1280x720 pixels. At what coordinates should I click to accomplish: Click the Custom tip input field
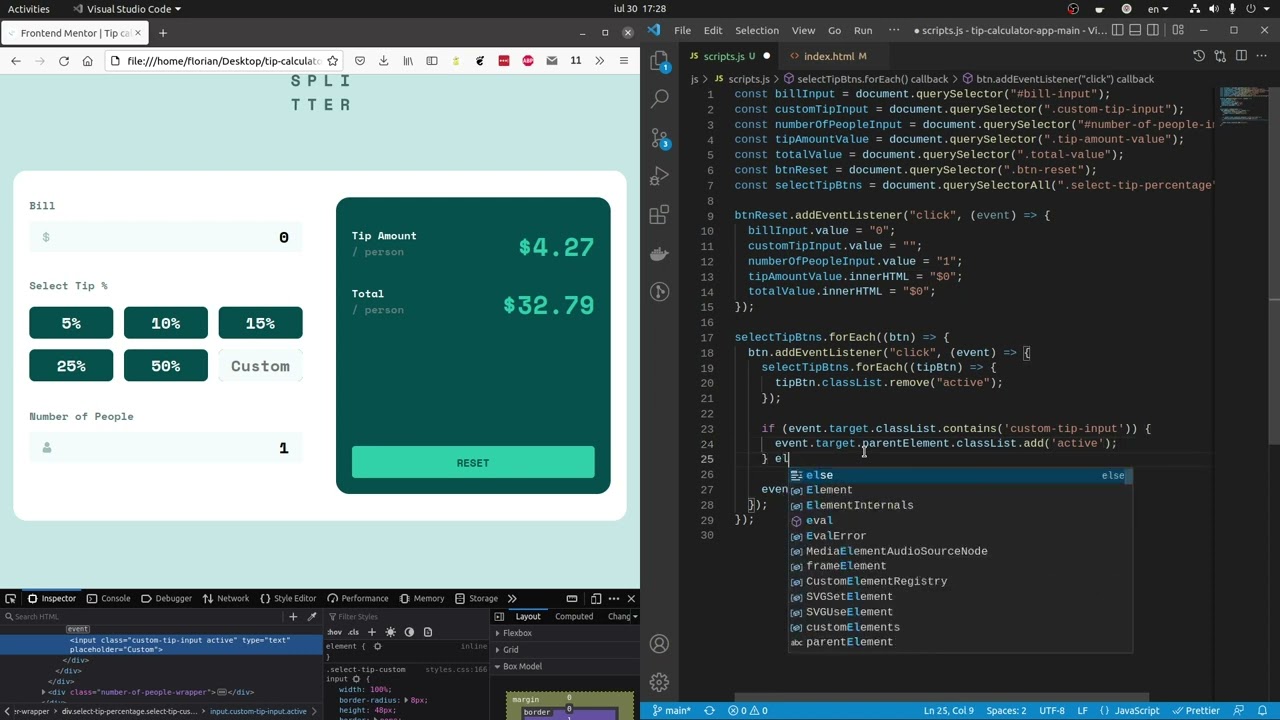[x=260, y=366]
